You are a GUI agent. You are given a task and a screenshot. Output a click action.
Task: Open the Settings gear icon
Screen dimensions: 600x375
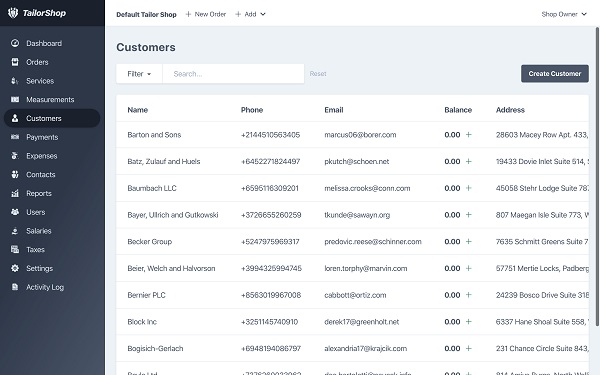click(x=15, y=268)
